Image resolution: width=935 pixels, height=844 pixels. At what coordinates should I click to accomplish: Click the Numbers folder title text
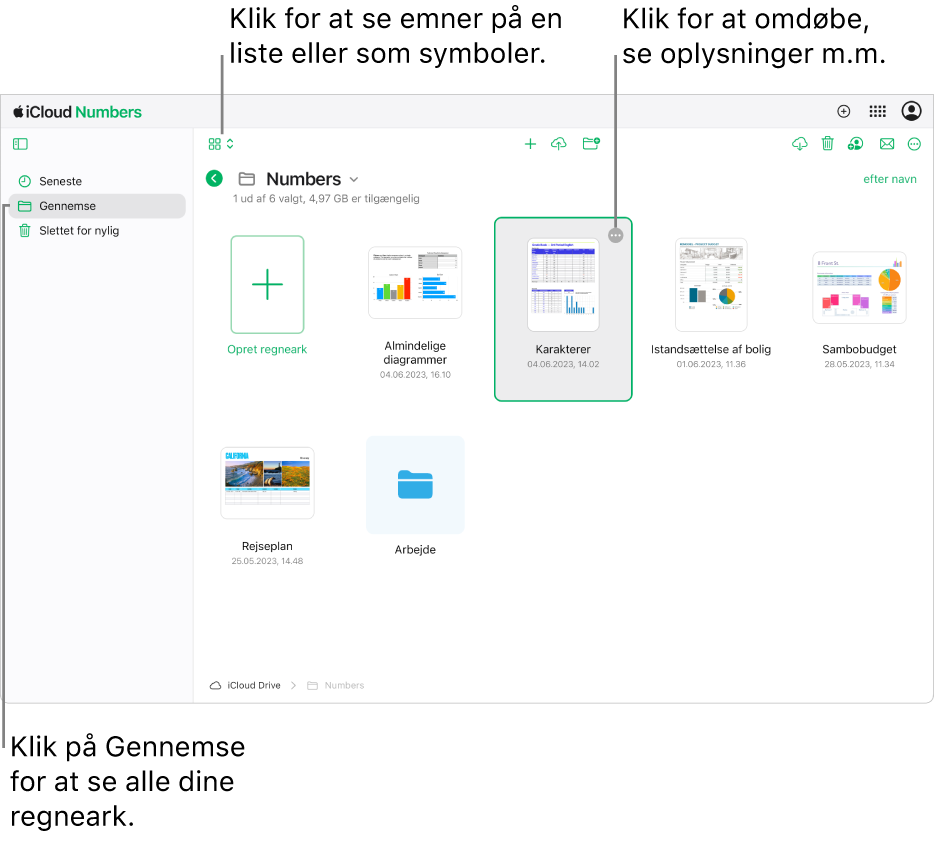pos(304,179)
